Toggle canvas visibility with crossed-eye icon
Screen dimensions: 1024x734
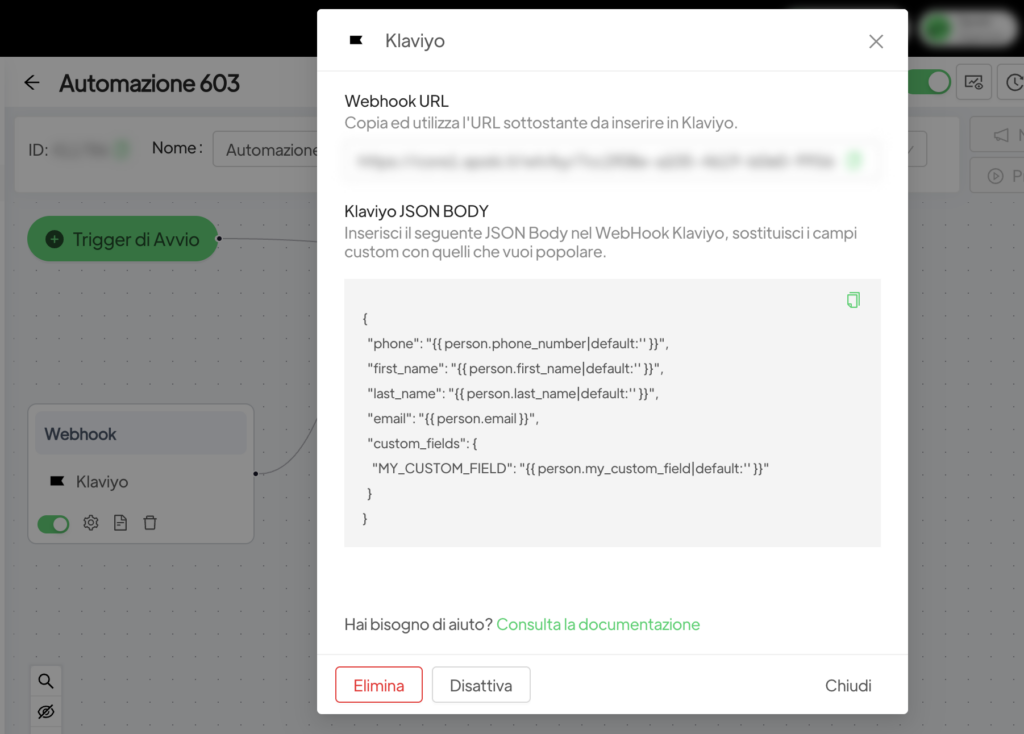tap(46, 712)
